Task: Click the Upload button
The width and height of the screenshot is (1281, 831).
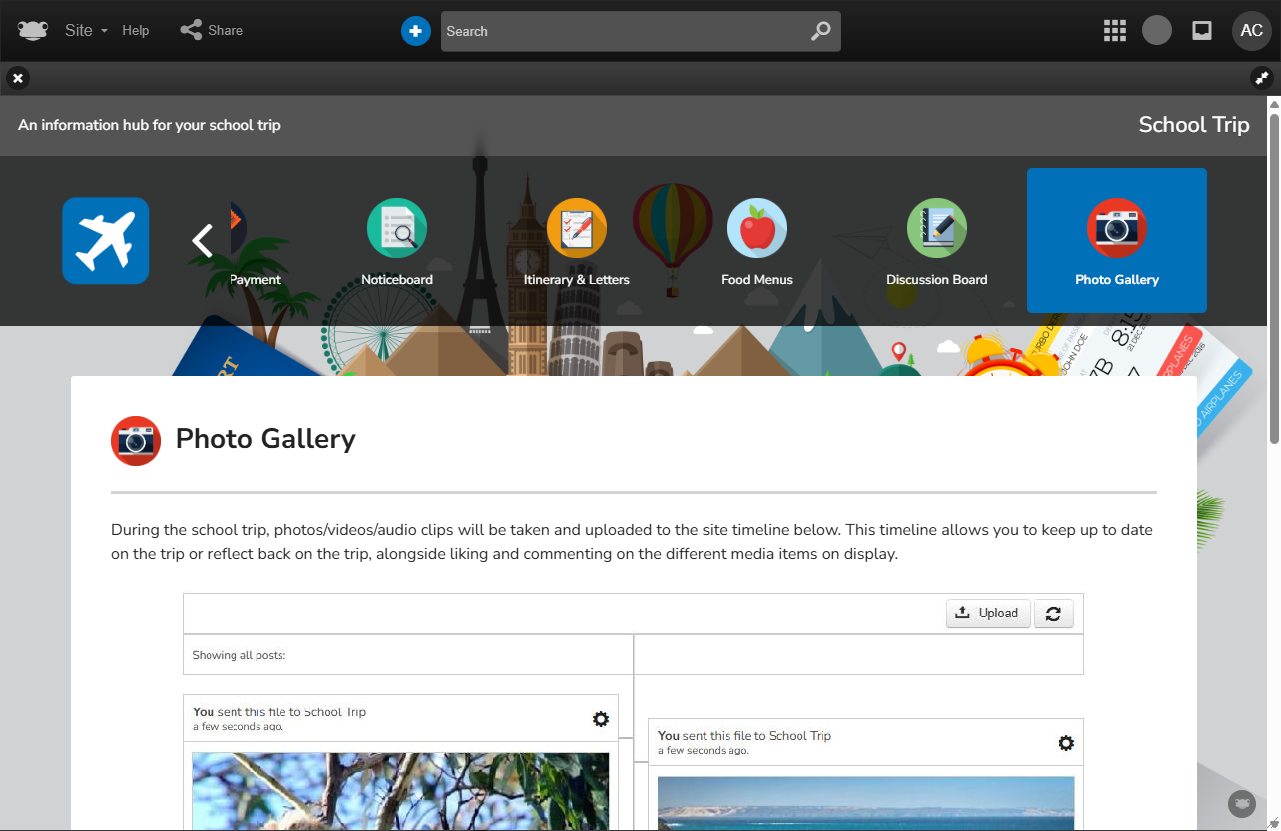Action: tap(987, 613)
